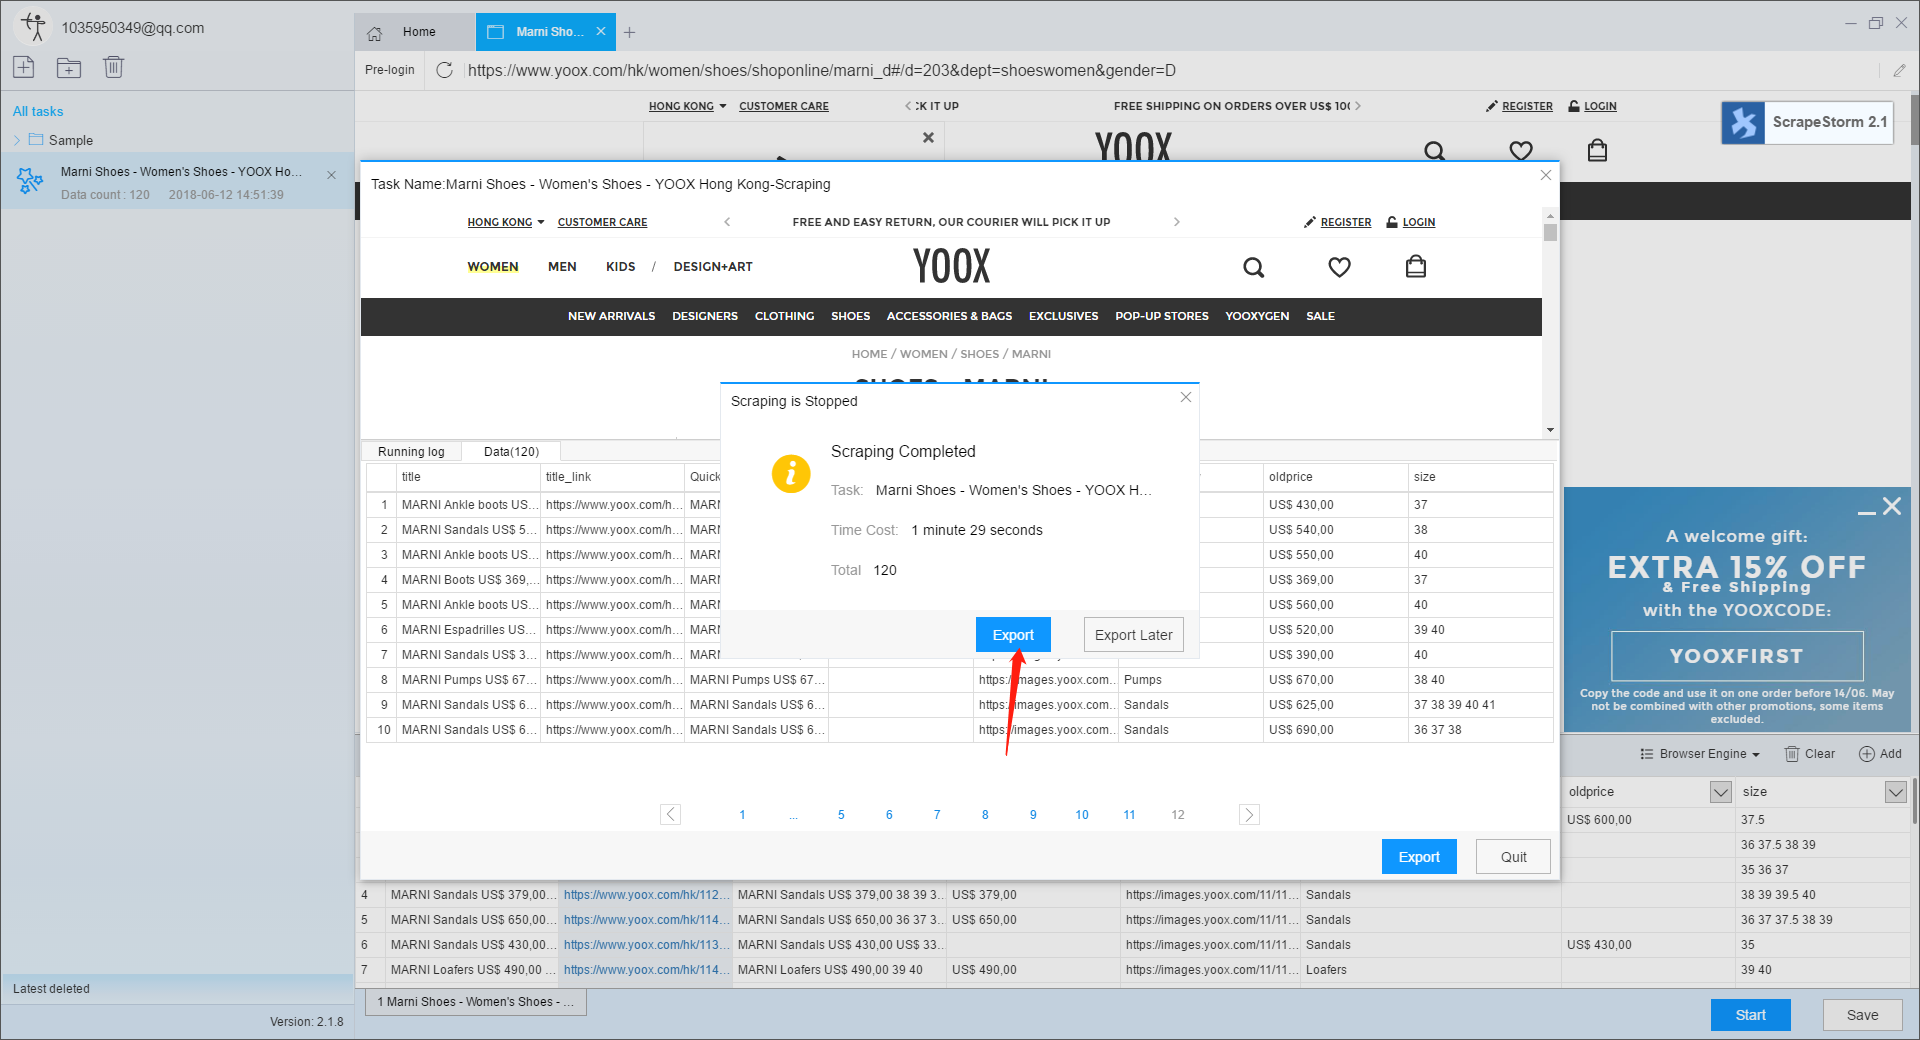Close the Marni Shoes browser tab
This screenshot has height=1040, width=1920.
601,31
